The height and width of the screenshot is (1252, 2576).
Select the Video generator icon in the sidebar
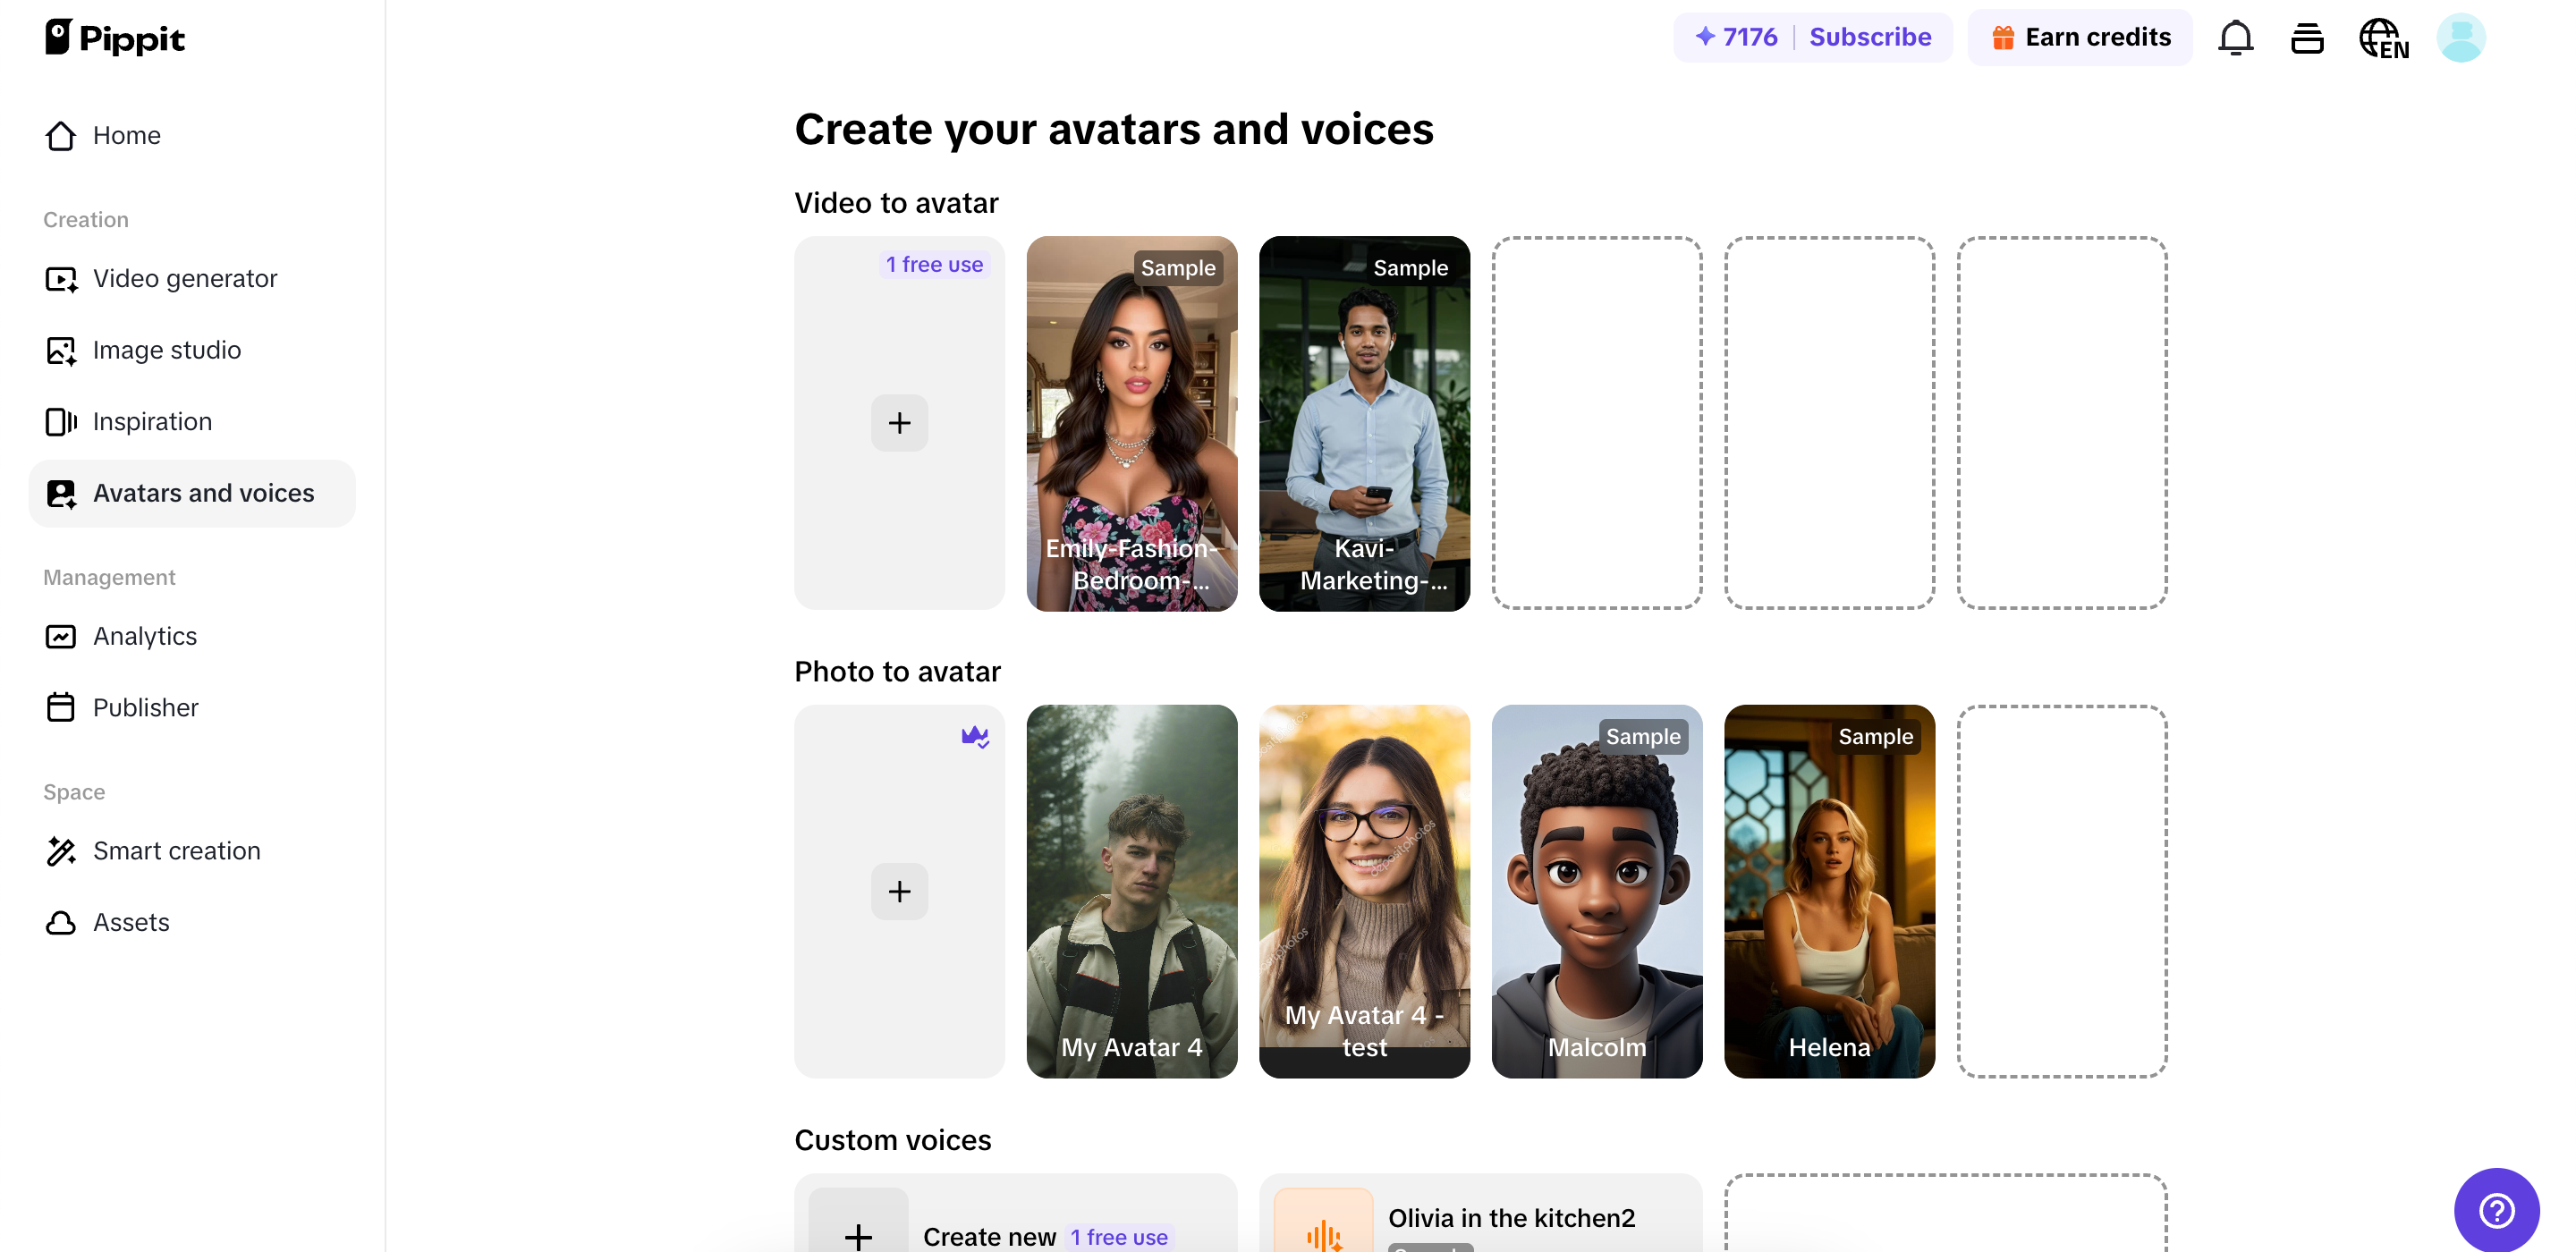(x=61, y=279)
